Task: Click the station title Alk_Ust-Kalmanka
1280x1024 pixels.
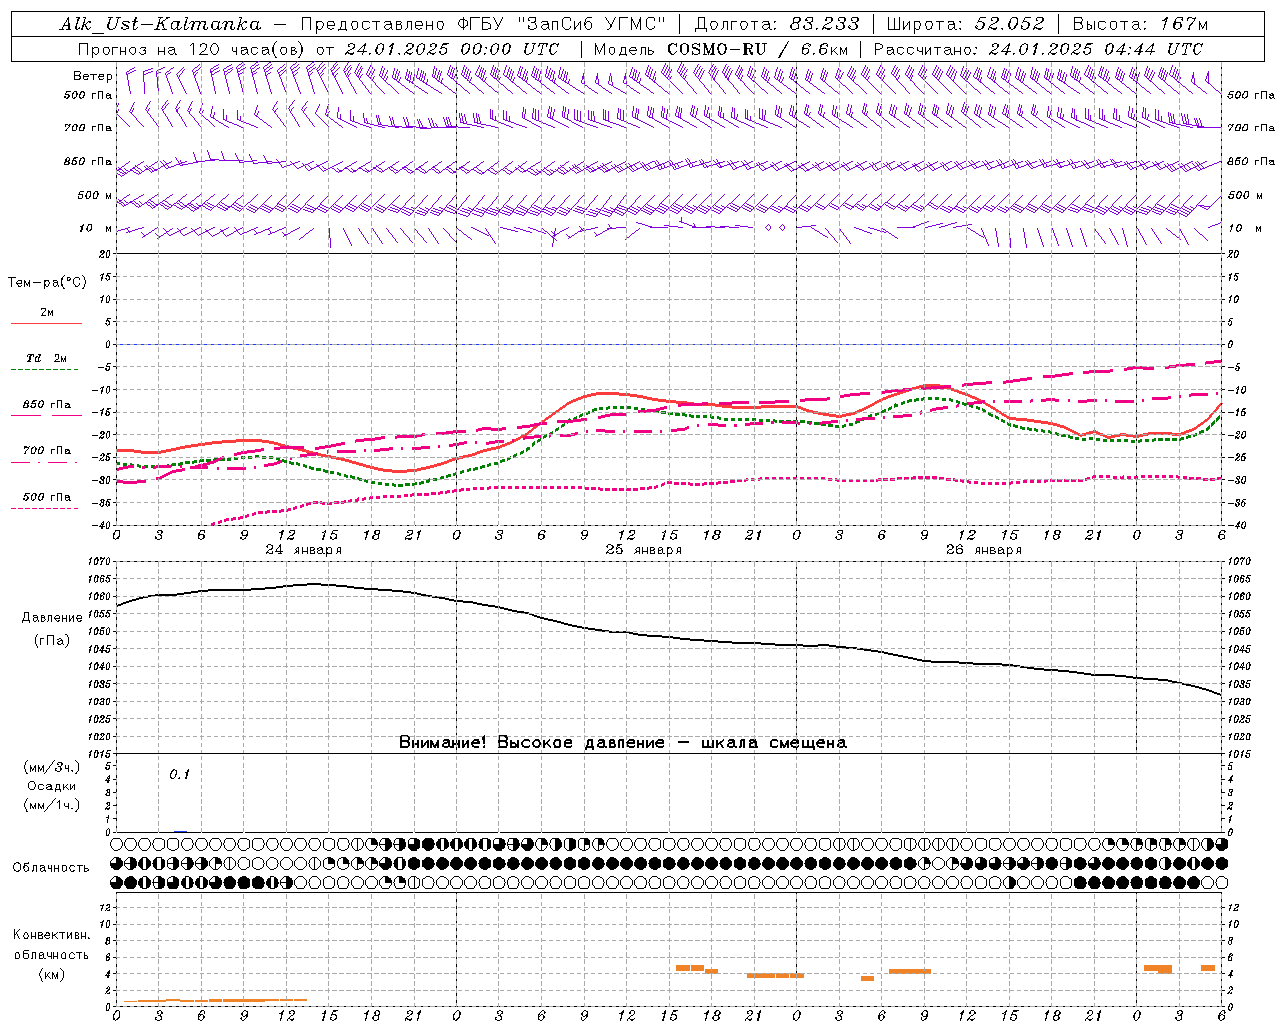Action: tap(161, 24)
